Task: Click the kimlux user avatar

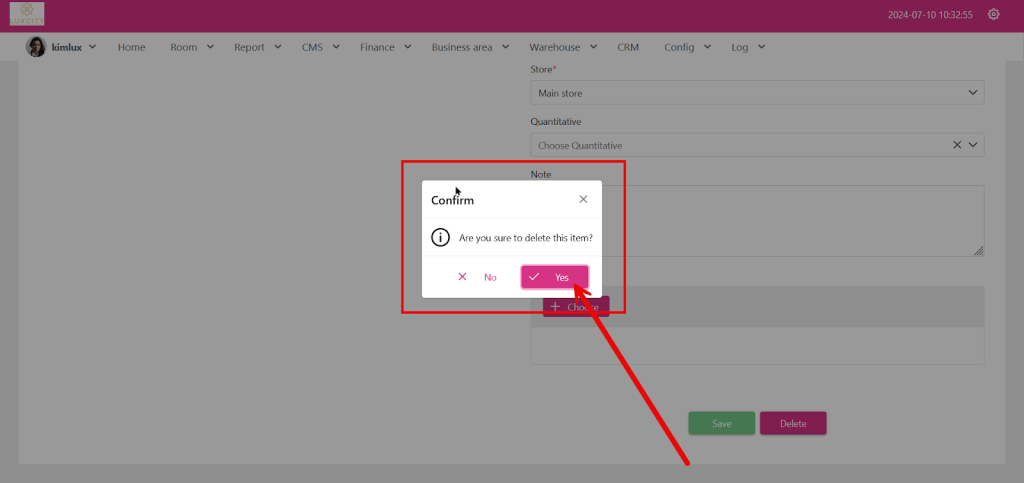Action: (x=36, y=47)
